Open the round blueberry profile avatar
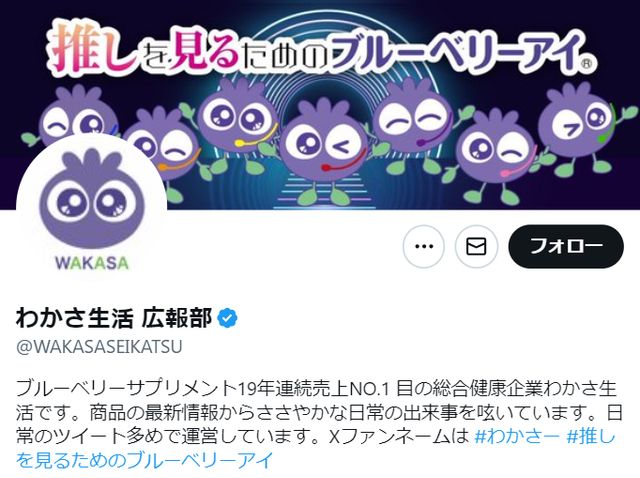The height and width of the screenshot is (478, 640). coord(91,210)
